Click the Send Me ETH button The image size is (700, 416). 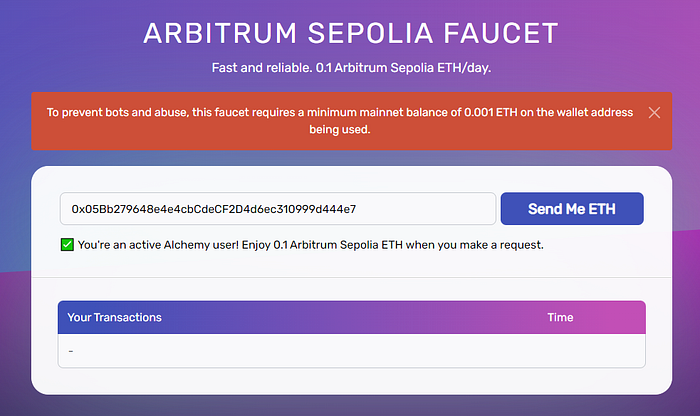coord(572,208)
